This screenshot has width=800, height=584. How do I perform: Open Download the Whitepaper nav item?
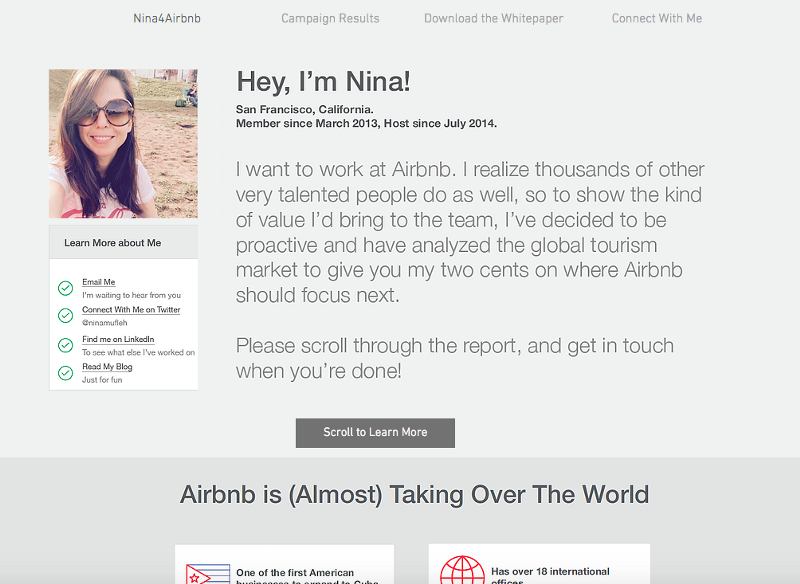click(493, 18)
